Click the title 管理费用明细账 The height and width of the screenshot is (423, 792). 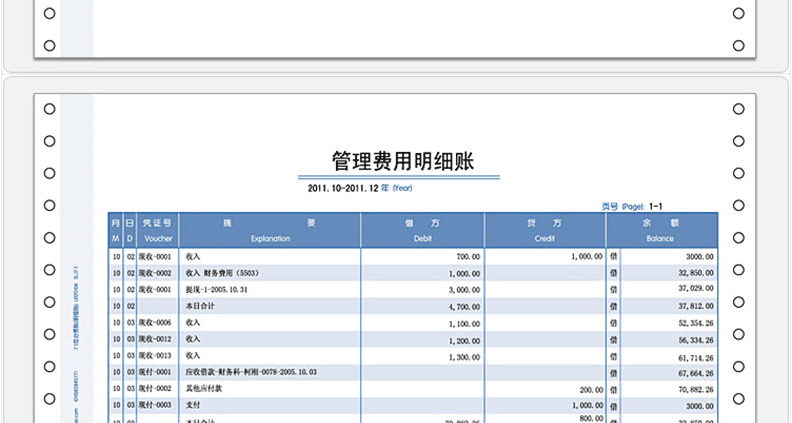coord(403,161)
